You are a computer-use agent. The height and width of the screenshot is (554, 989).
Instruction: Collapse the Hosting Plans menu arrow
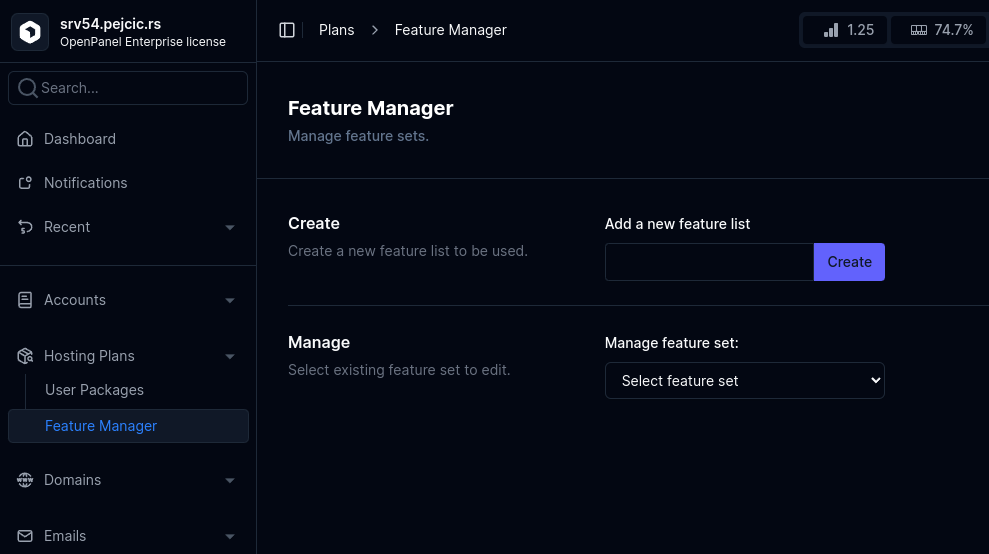230,357
